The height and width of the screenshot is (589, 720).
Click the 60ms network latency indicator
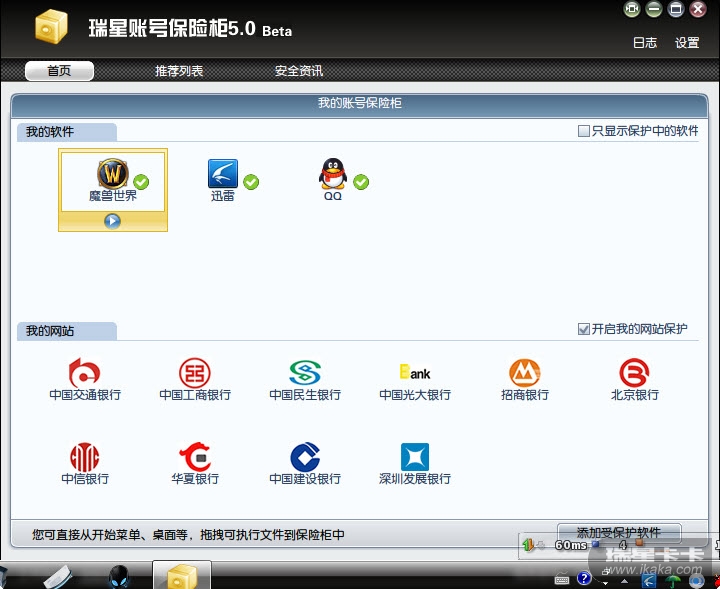[x=571, y=545]
